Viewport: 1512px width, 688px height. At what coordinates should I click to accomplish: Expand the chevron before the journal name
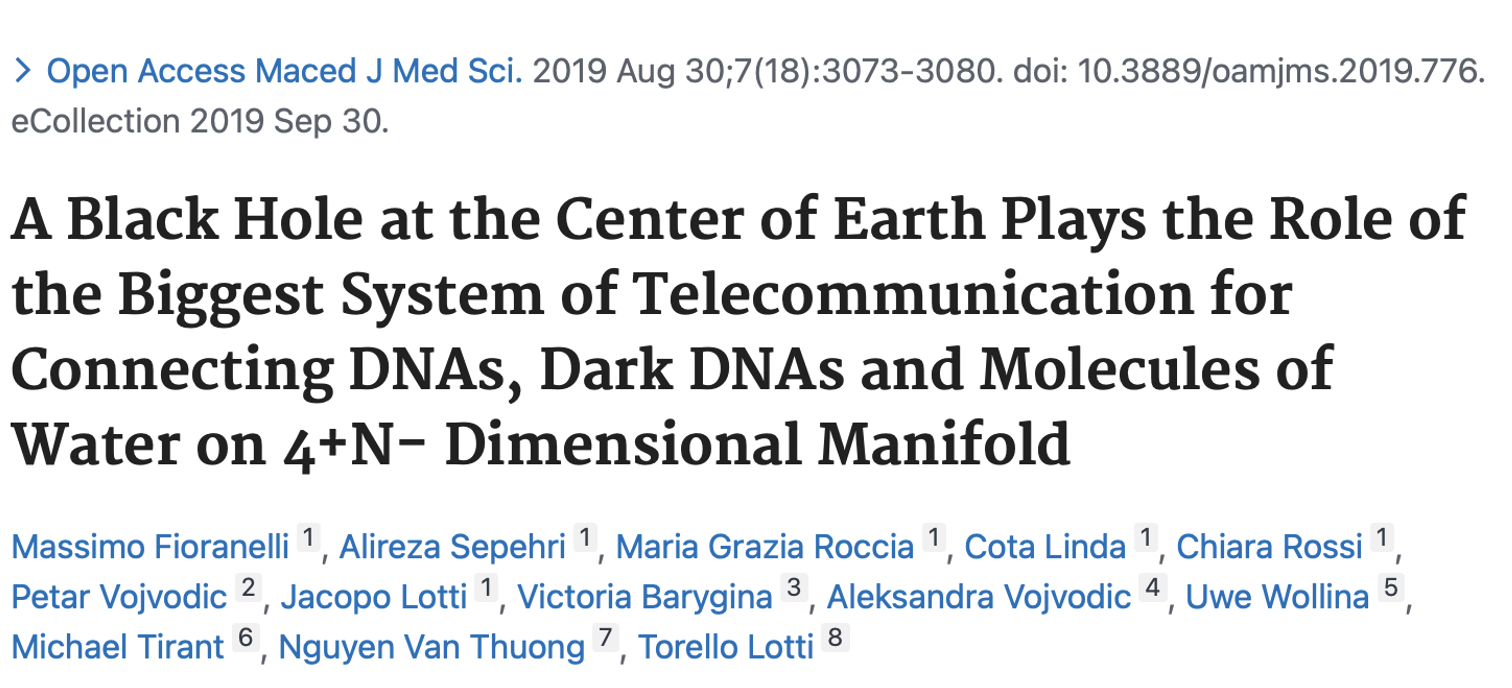(24, 72)
